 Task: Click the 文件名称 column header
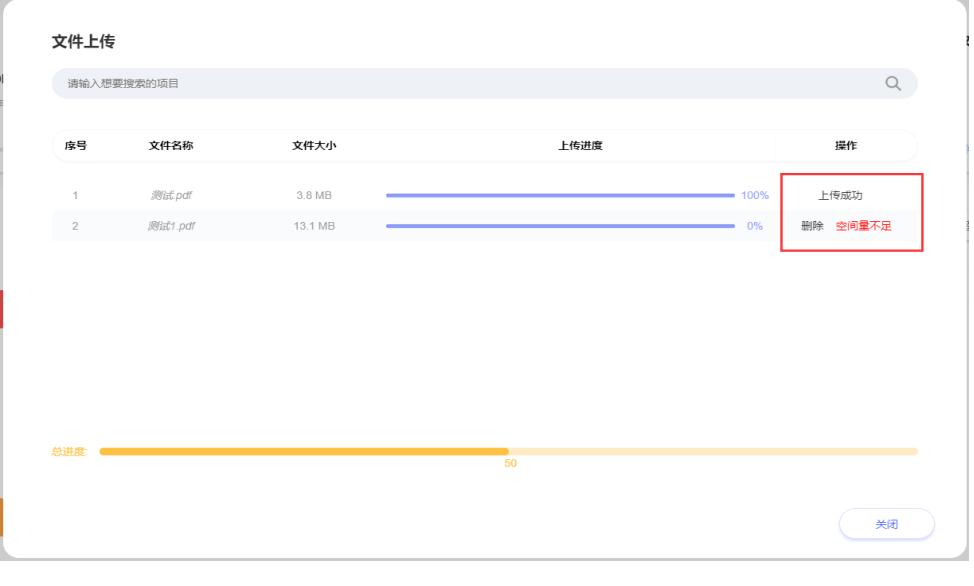170,146
